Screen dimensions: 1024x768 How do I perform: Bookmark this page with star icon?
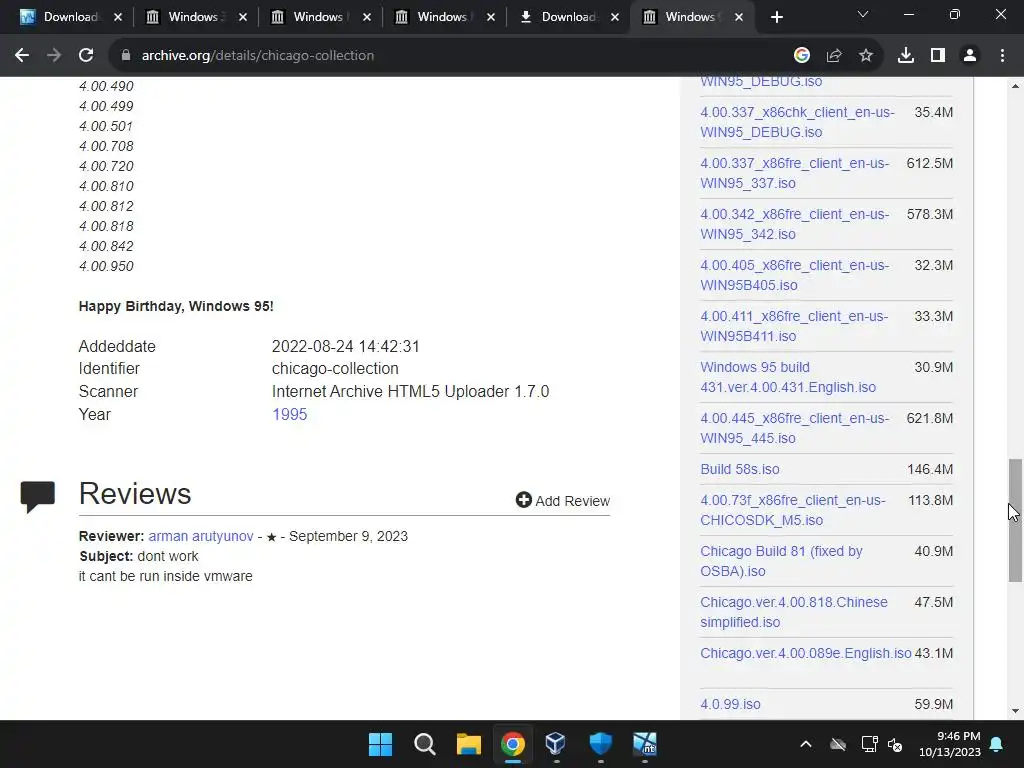click(x=865, y=56)
